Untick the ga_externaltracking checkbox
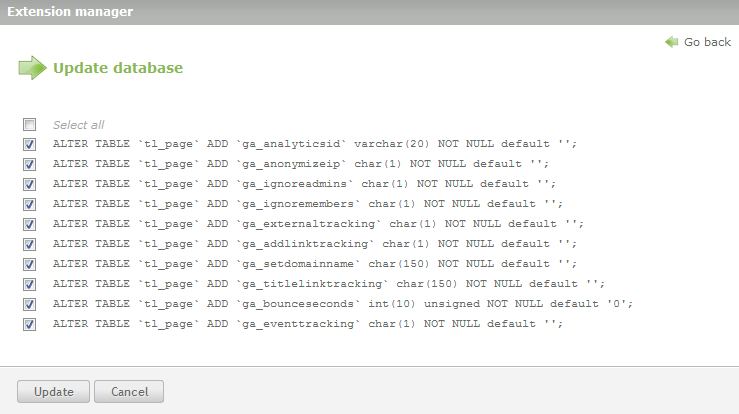The height and width of the screenshot is (414, 739). [30, 224]
